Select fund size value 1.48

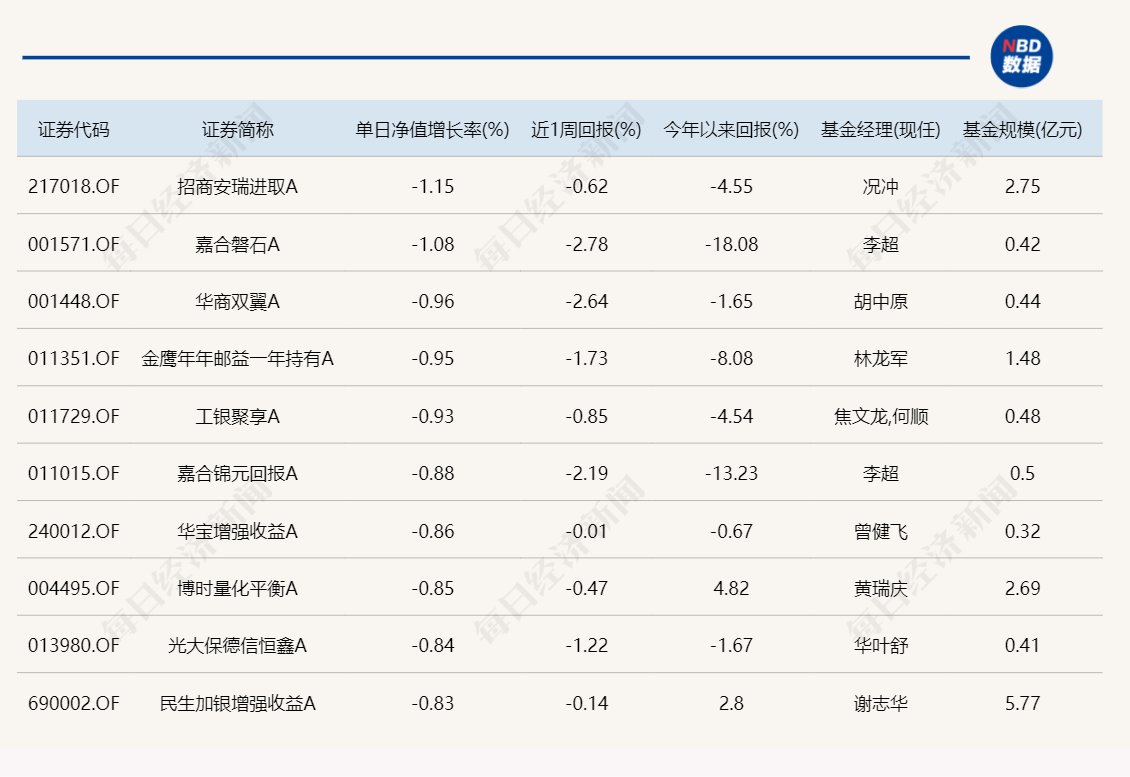1023,358
